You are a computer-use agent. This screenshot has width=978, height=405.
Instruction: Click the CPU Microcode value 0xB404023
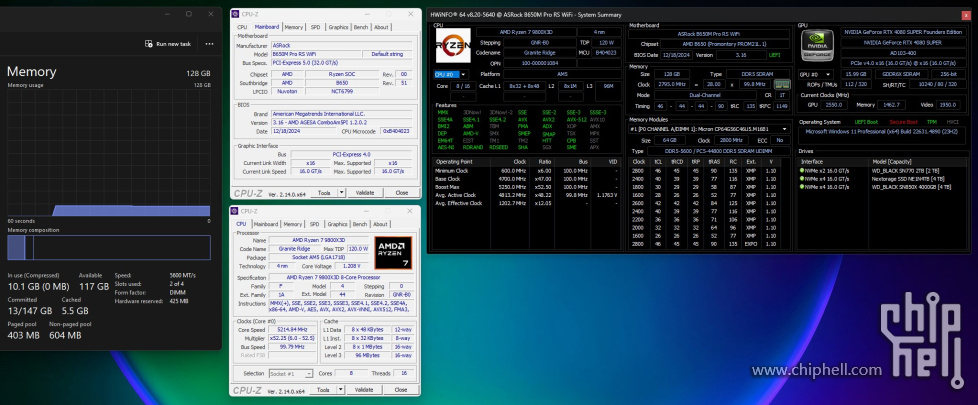point(396,132)
